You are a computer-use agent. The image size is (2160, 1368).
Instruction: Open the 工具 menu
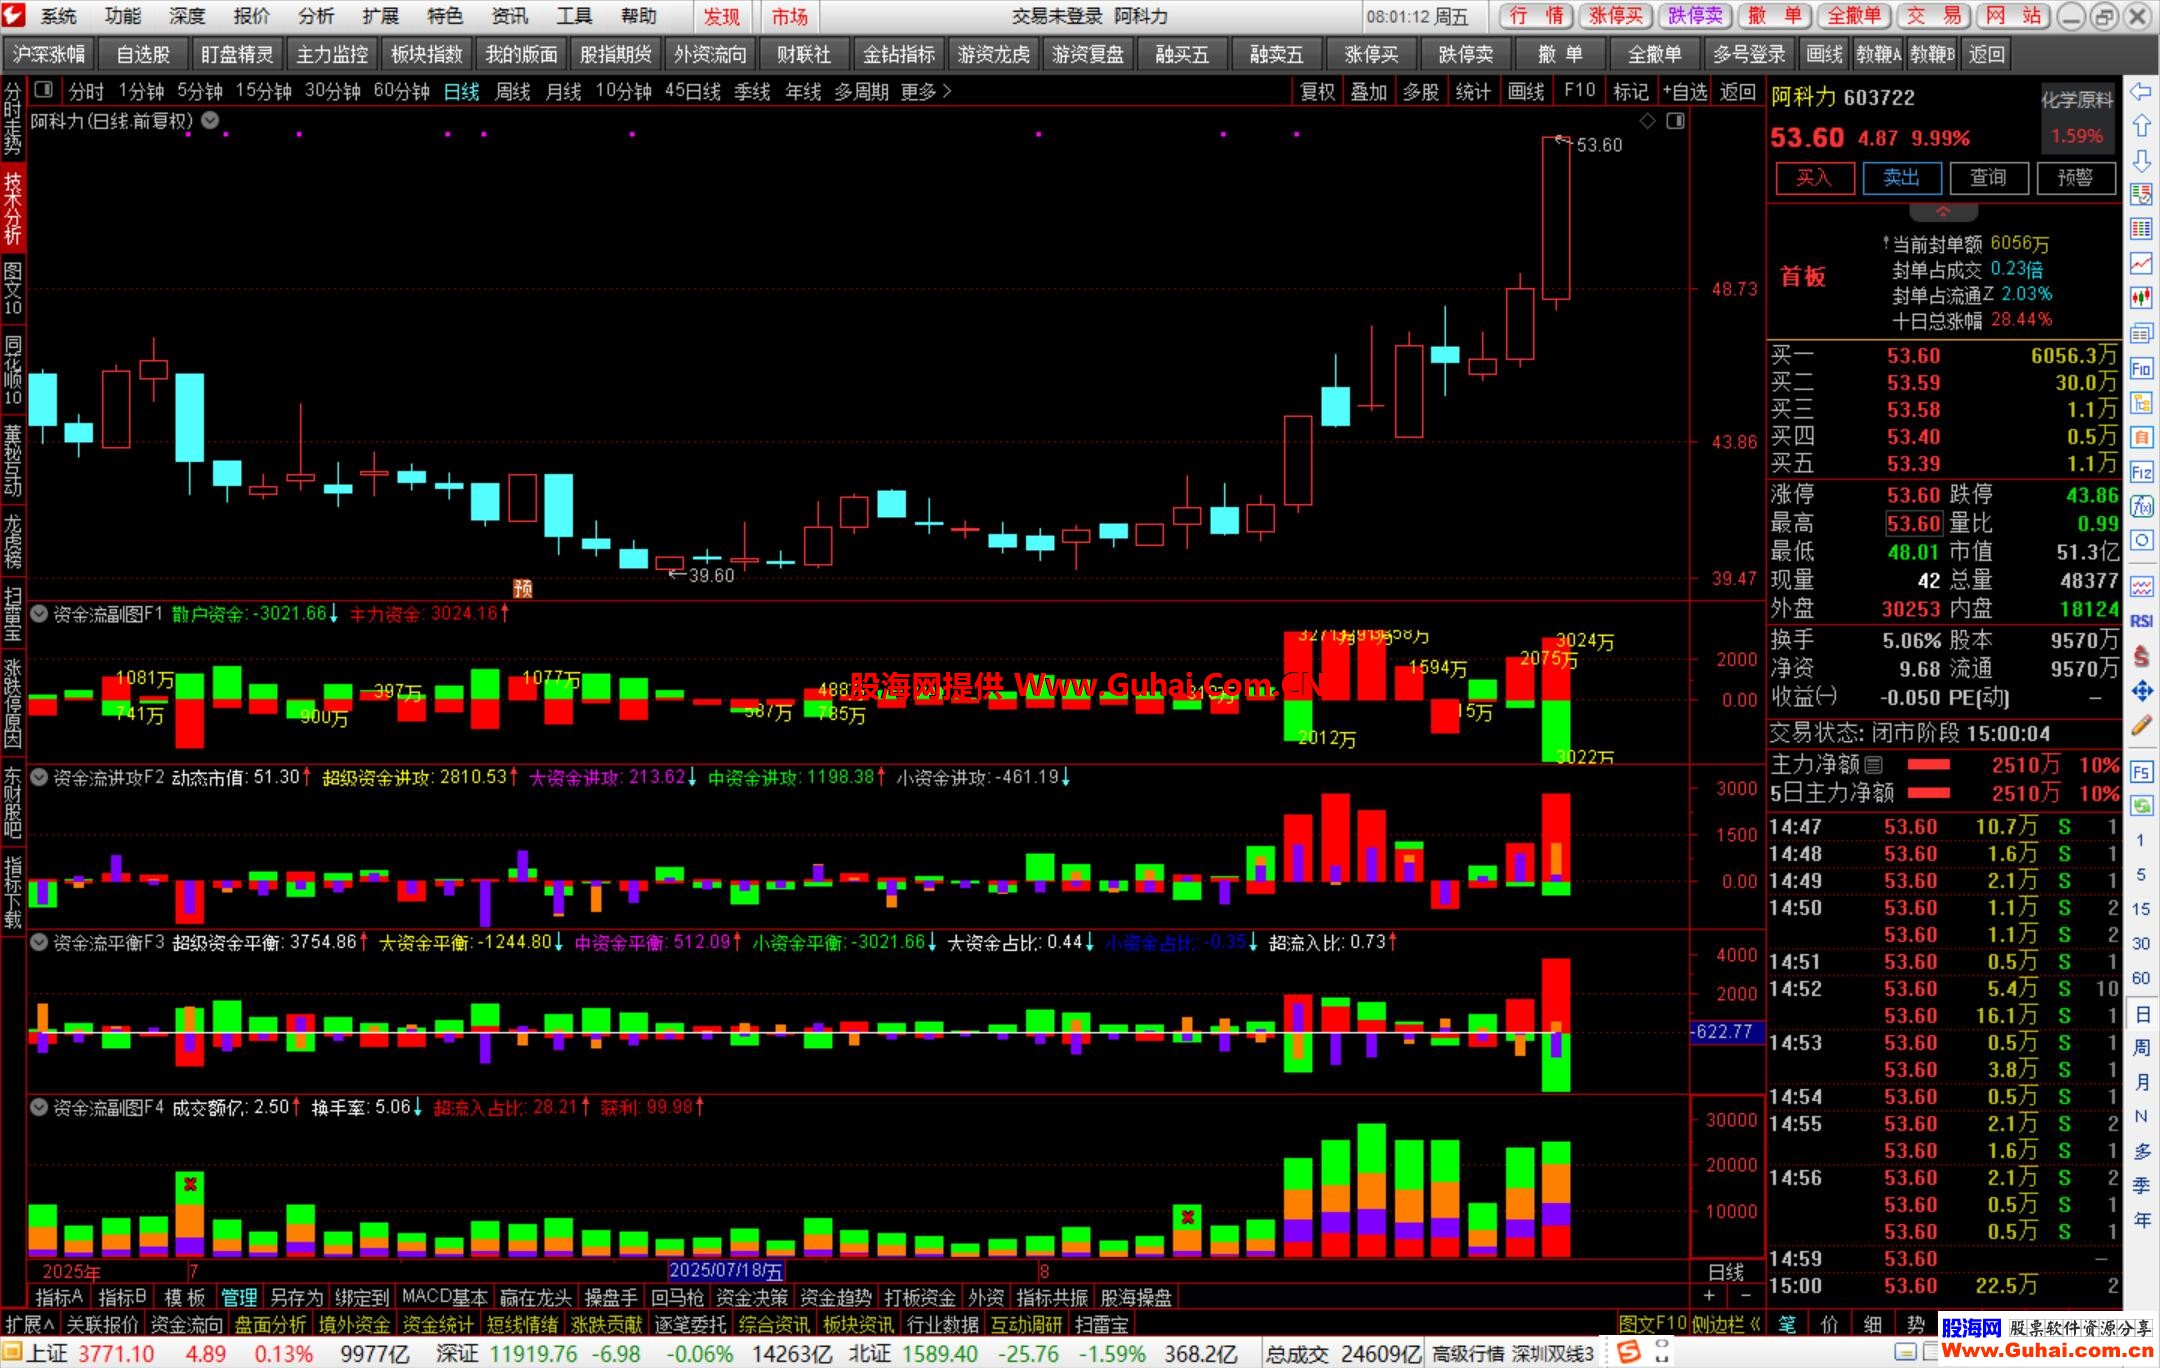click(574, 16)
